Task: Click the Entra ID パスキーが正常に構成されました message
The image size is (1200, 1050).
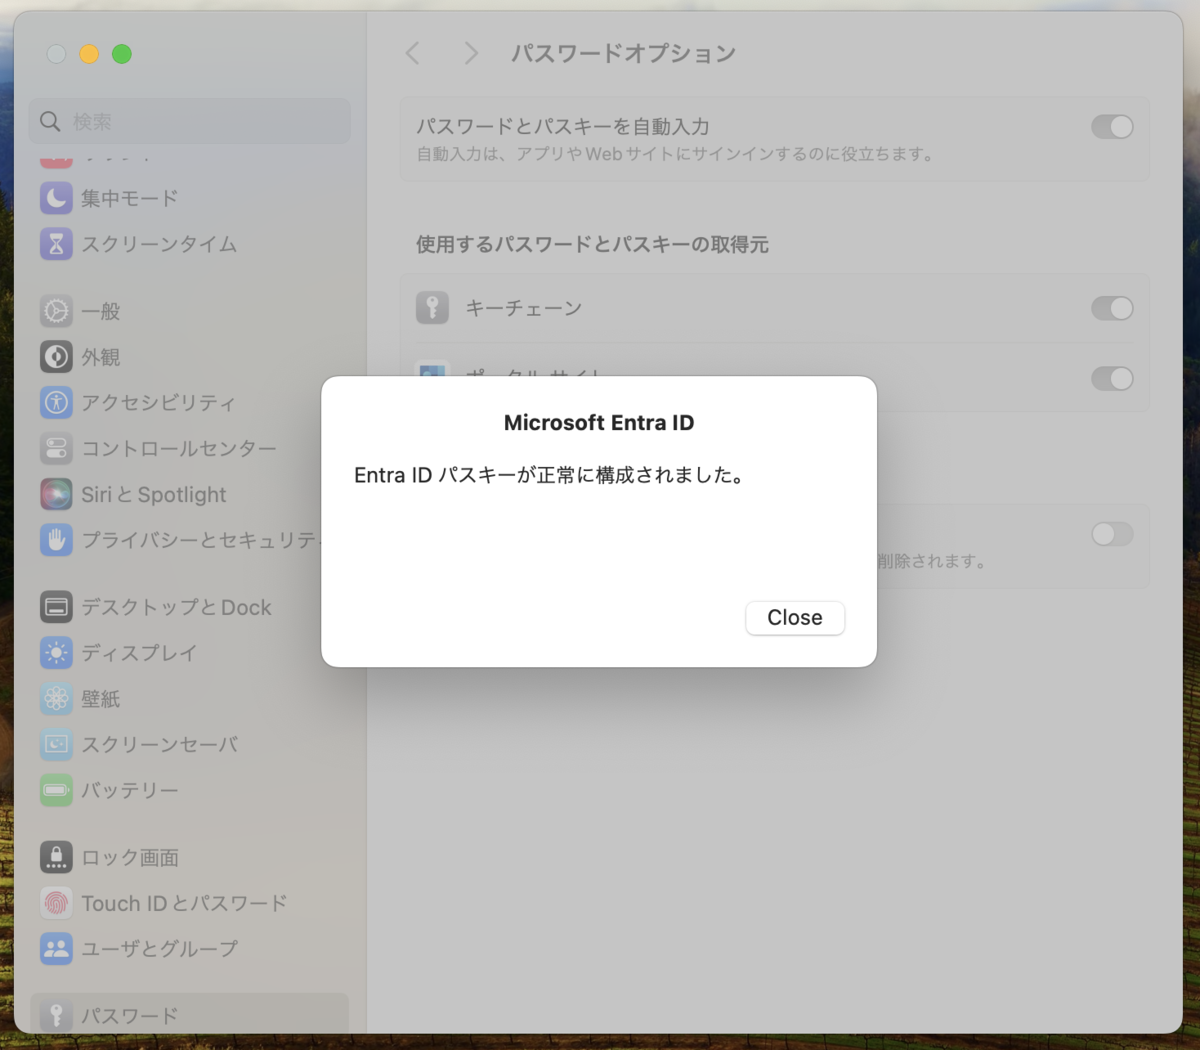Action: pyautogui.click(x=551, y=475)
